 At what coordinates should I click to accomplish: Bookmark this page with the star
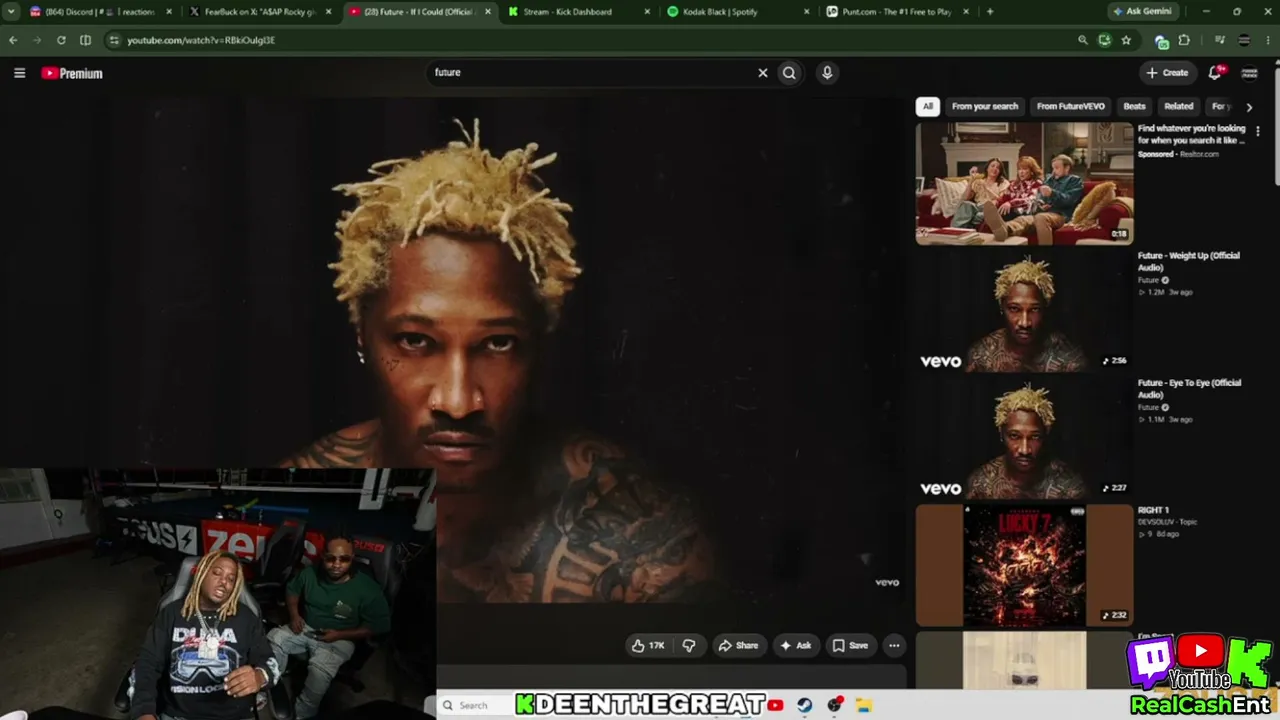coord(1126,40)
